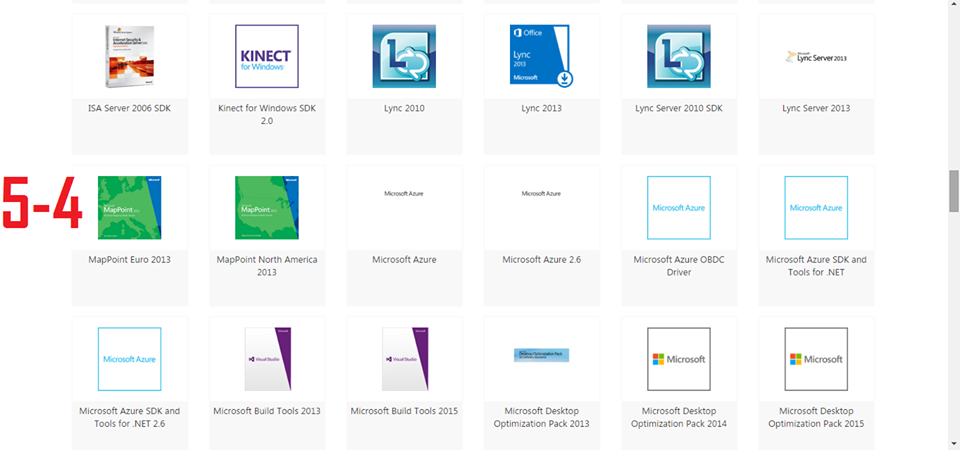960x450 pixels.
Task: Open the Azure SDK Tools .NET 2.6 logo
Action: click(129, 359)
